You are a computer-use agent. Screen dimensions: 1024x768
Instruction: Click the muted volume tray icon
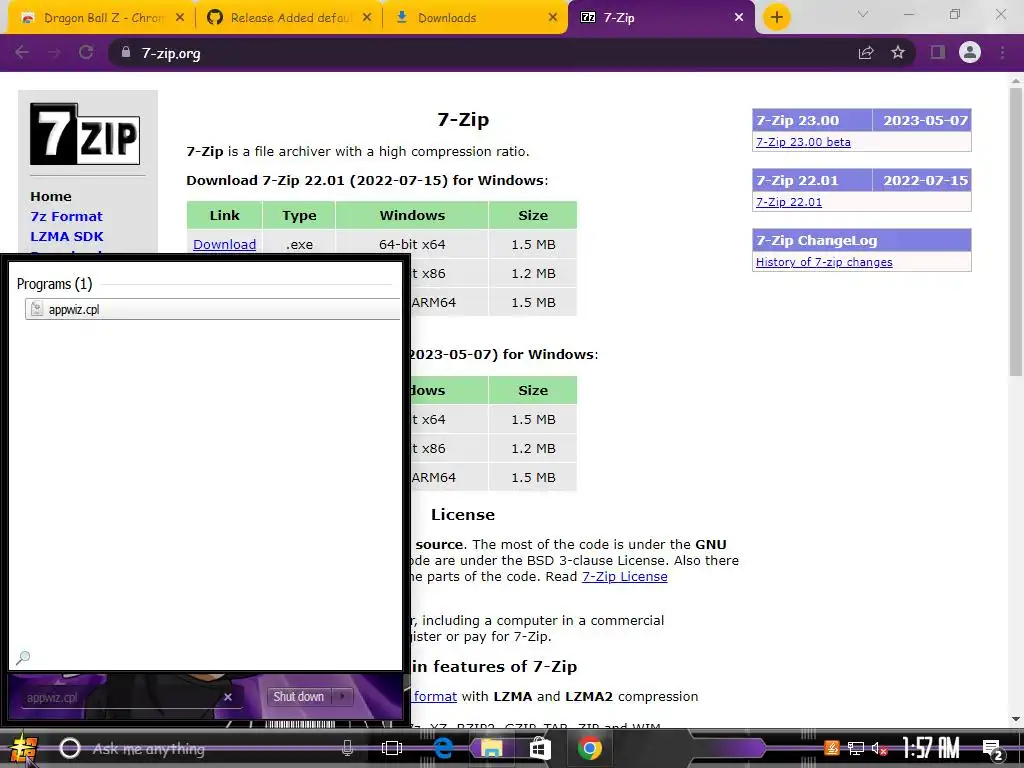(x=880, y=748)
